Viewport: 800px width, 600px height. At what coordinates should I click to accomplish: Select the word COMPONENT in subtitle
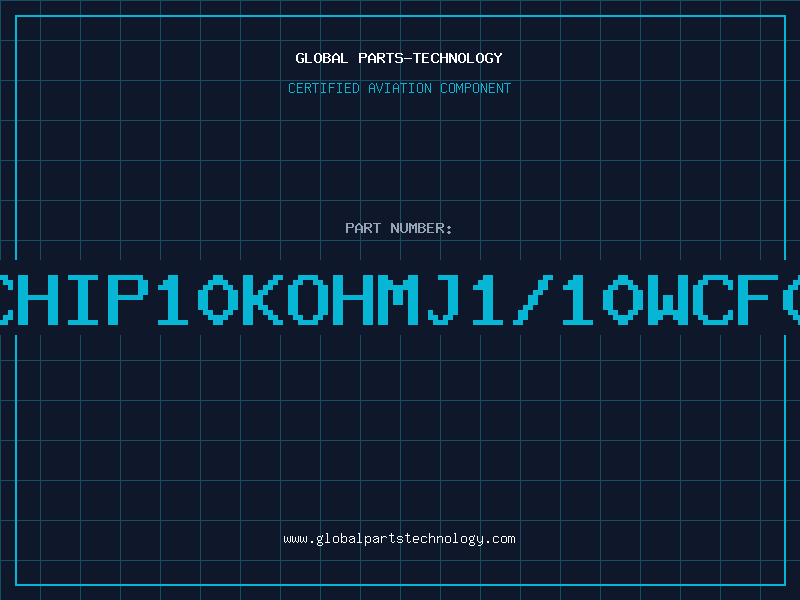(x=476, y=88)
